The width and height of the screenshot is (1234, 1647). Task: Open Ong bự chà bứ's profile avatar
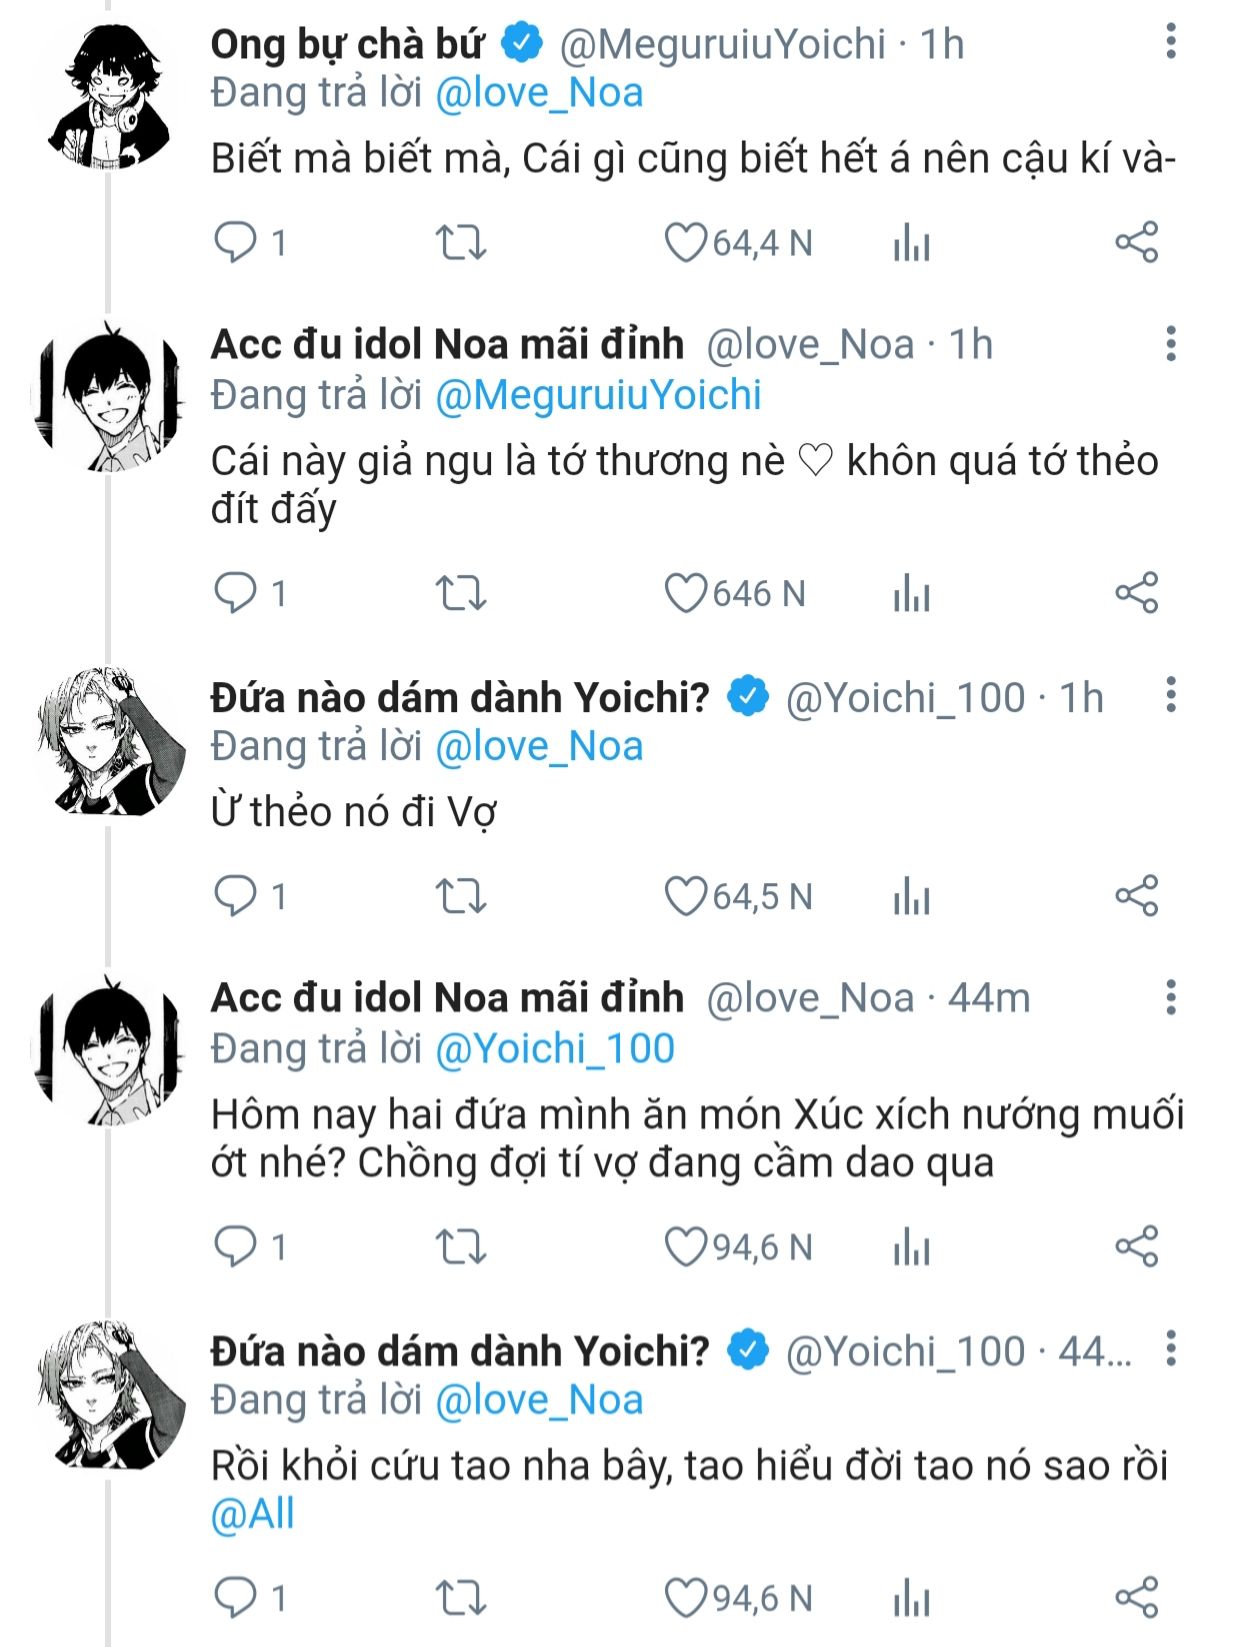[x=109, y=97]
